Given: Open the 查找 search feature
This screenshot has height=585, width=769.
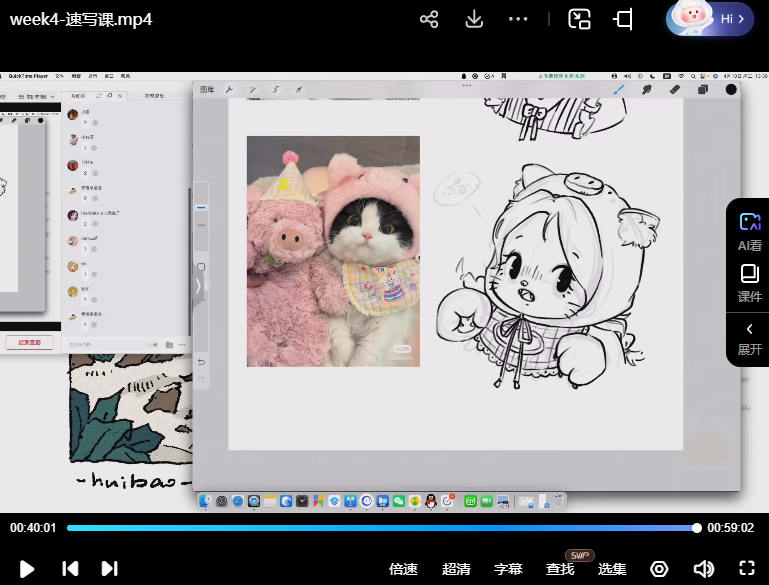Looking at the screenshot, I should pos(560,569).
